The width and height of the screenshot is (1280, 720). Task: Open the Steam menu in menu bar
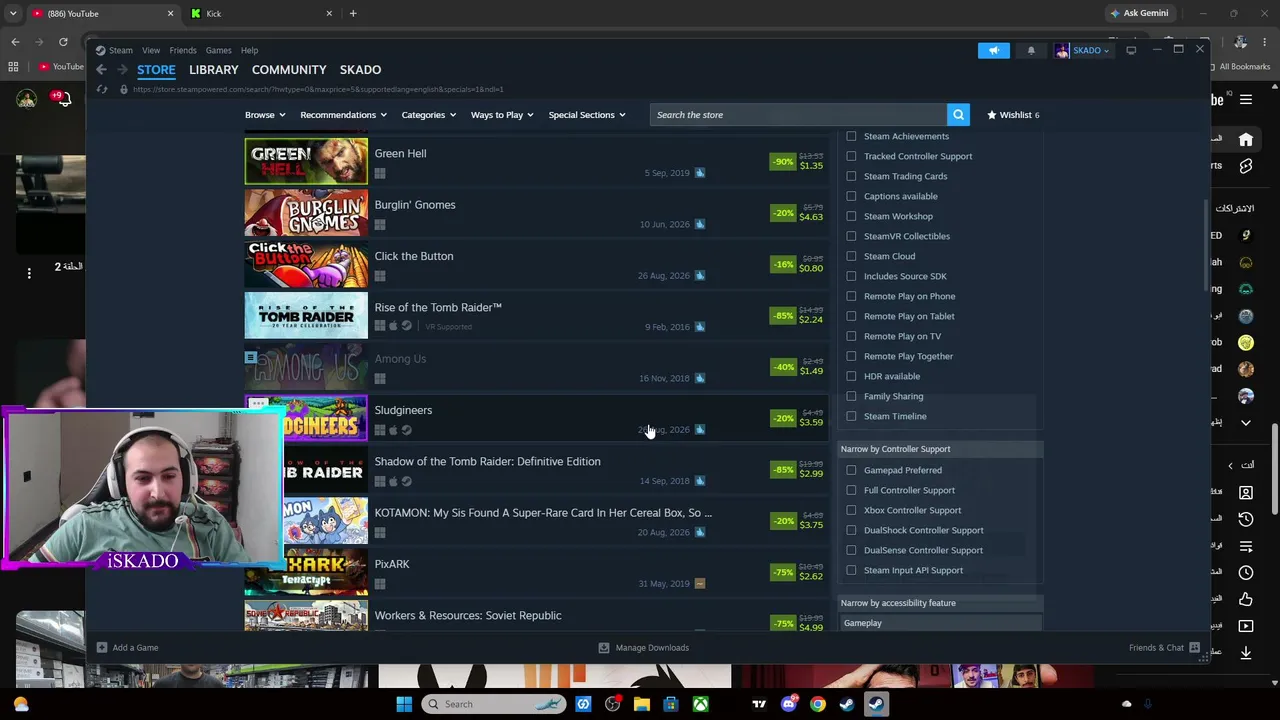121,50
